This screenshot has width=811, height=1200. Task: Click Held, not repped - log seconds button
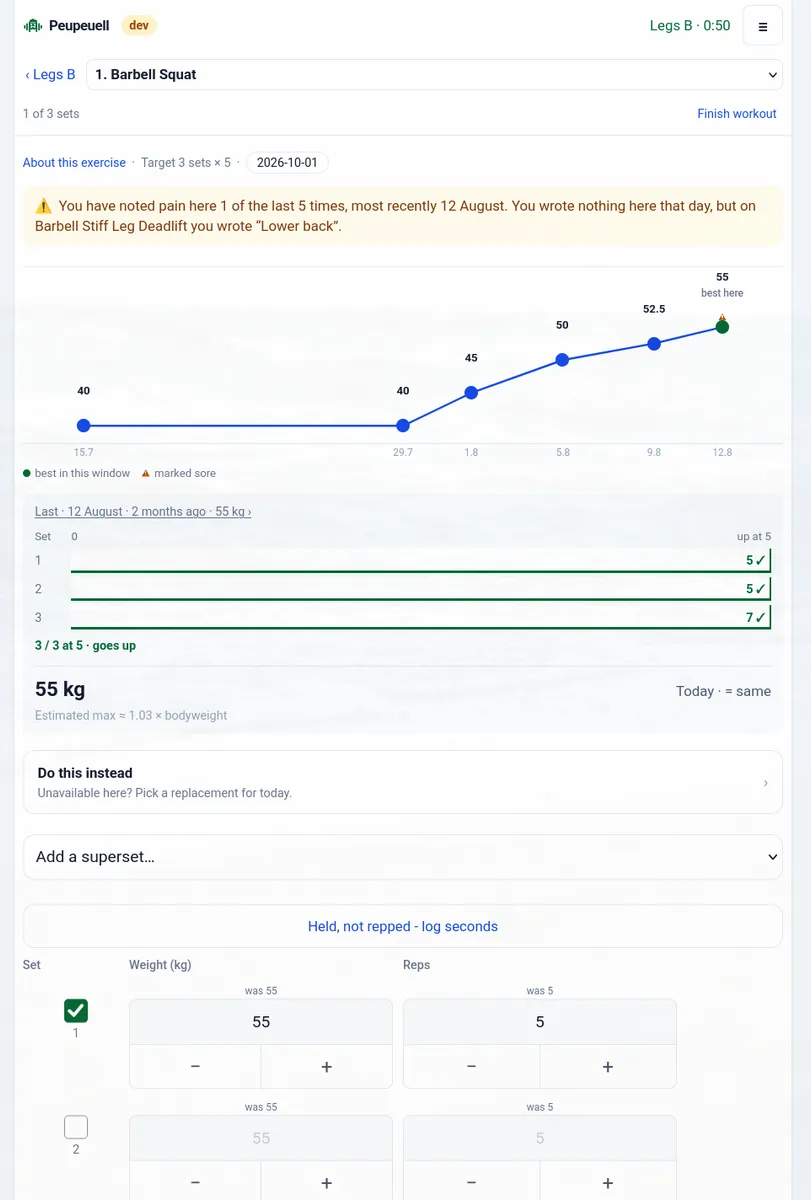click(403, 926)
